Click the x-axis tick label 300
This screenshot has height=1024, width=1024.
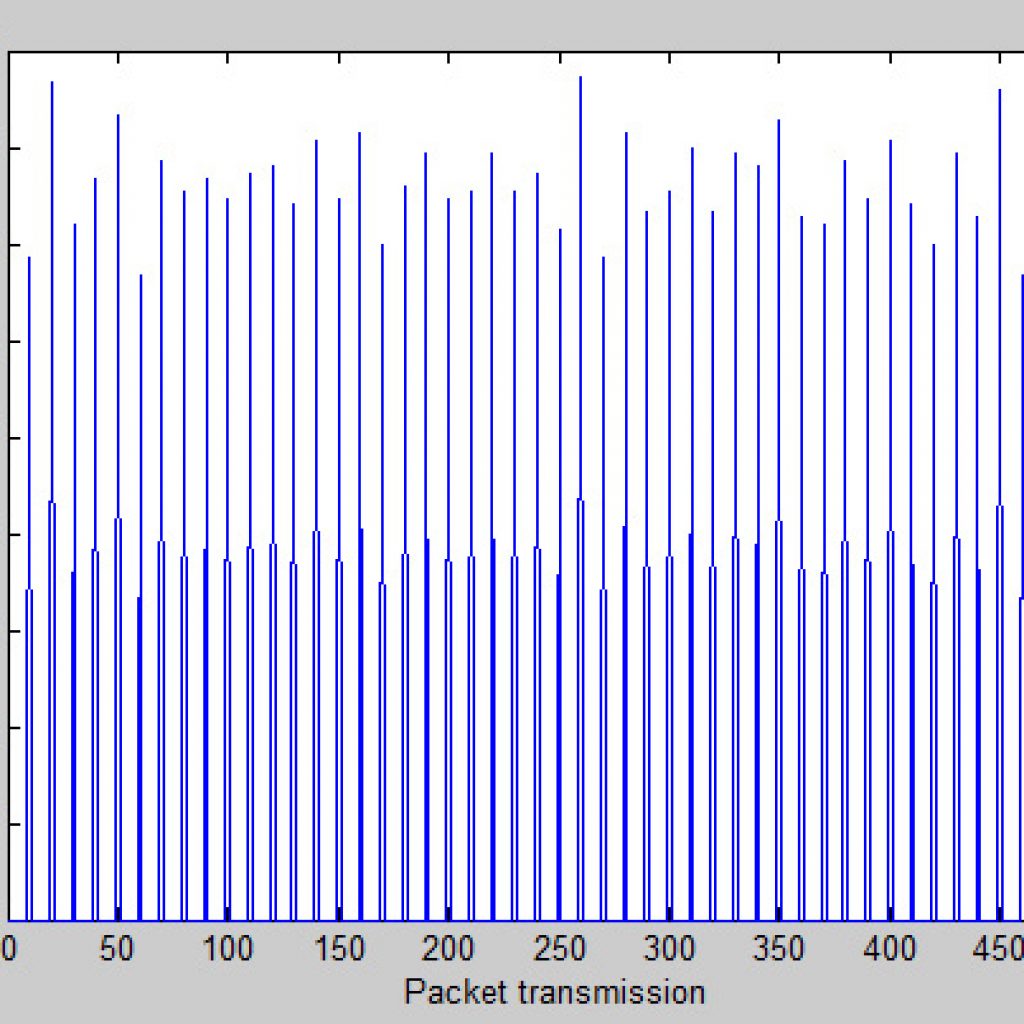coord(669,949)
